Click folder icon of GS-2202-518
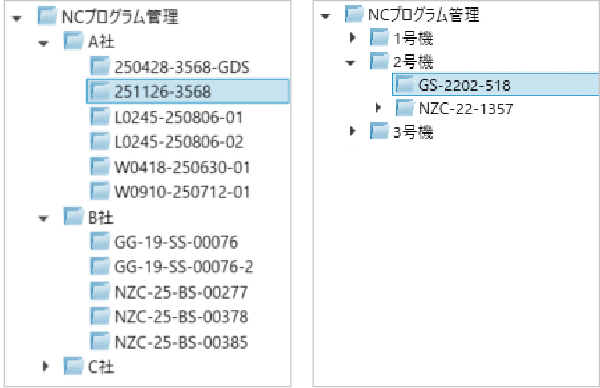600x388 pixels. coord(405,84)
